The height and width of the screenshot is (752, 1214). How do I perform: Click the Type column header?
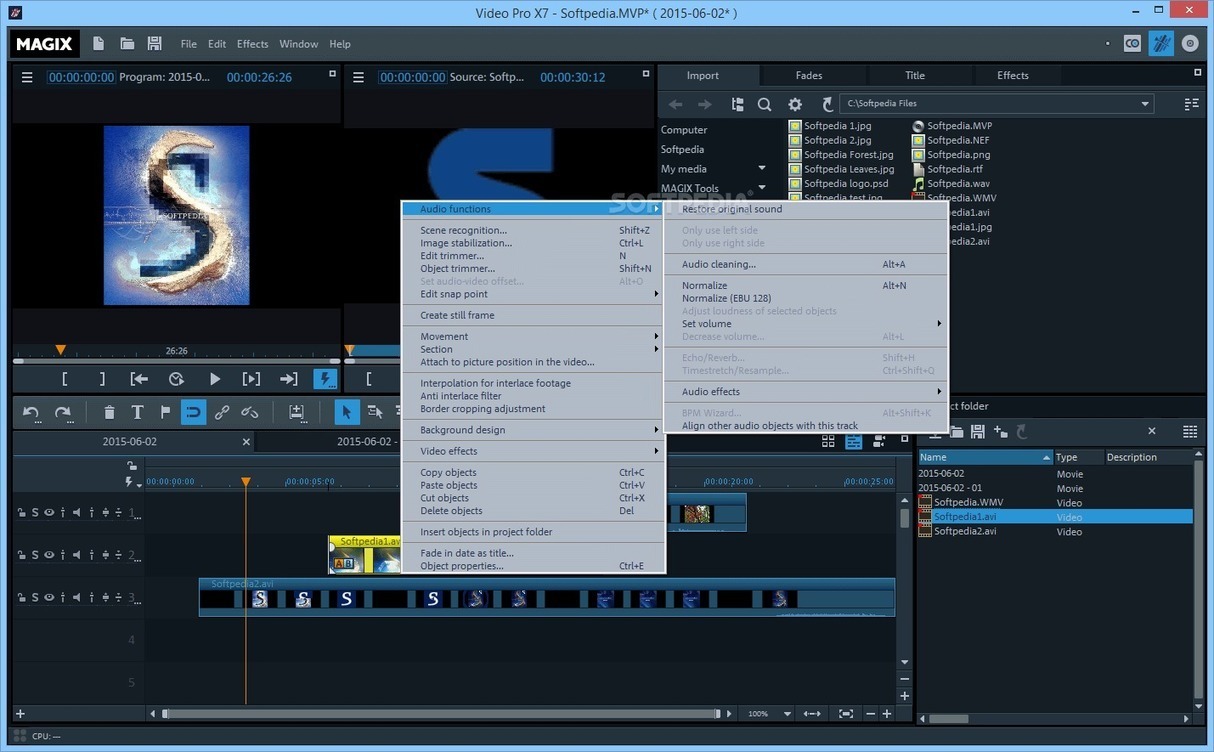[x=1079, y=457]
